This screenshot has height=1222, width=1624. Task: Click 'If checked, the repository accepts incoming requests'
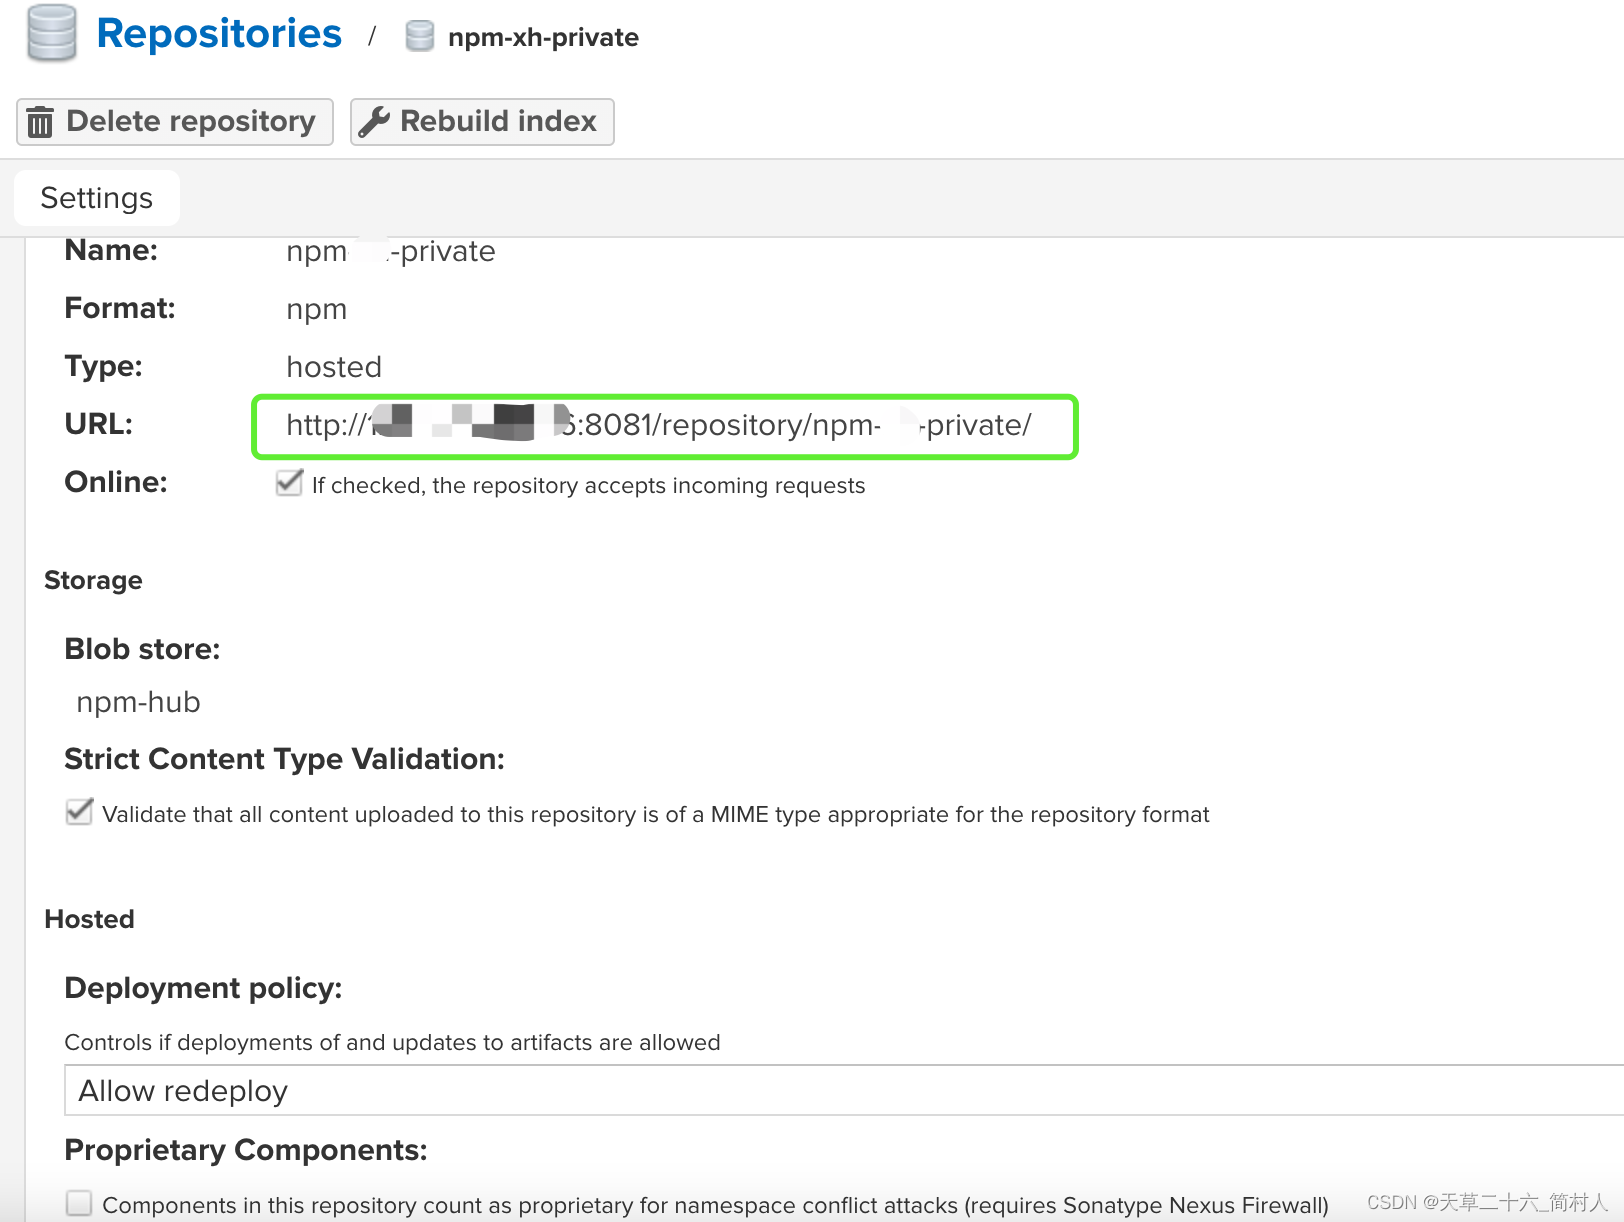(589, 486)
